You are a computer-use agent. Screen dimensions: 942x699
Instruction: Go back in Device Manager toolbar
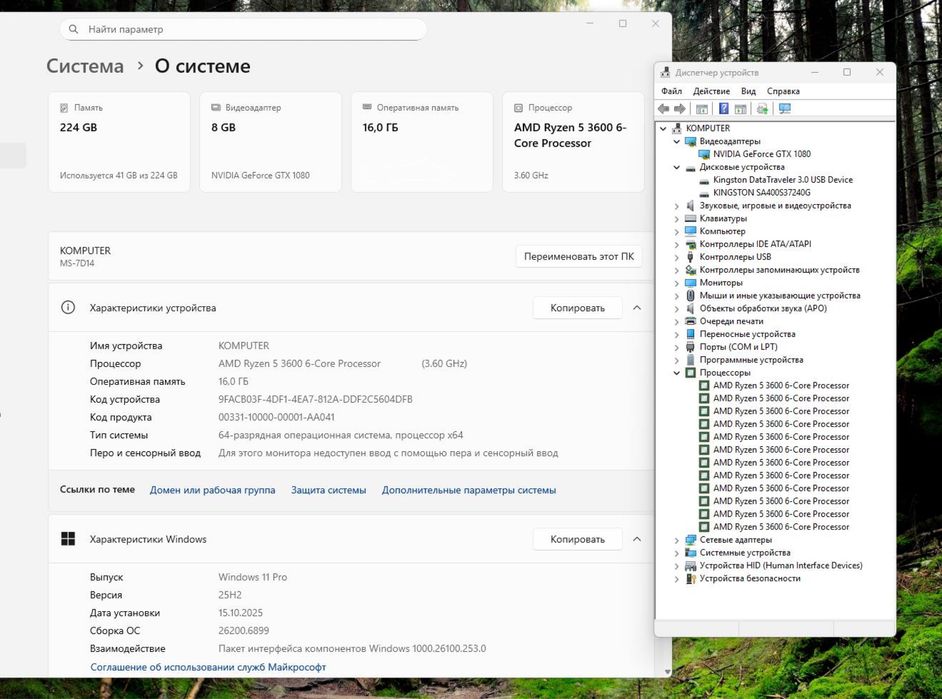click(x=663, y=109)
